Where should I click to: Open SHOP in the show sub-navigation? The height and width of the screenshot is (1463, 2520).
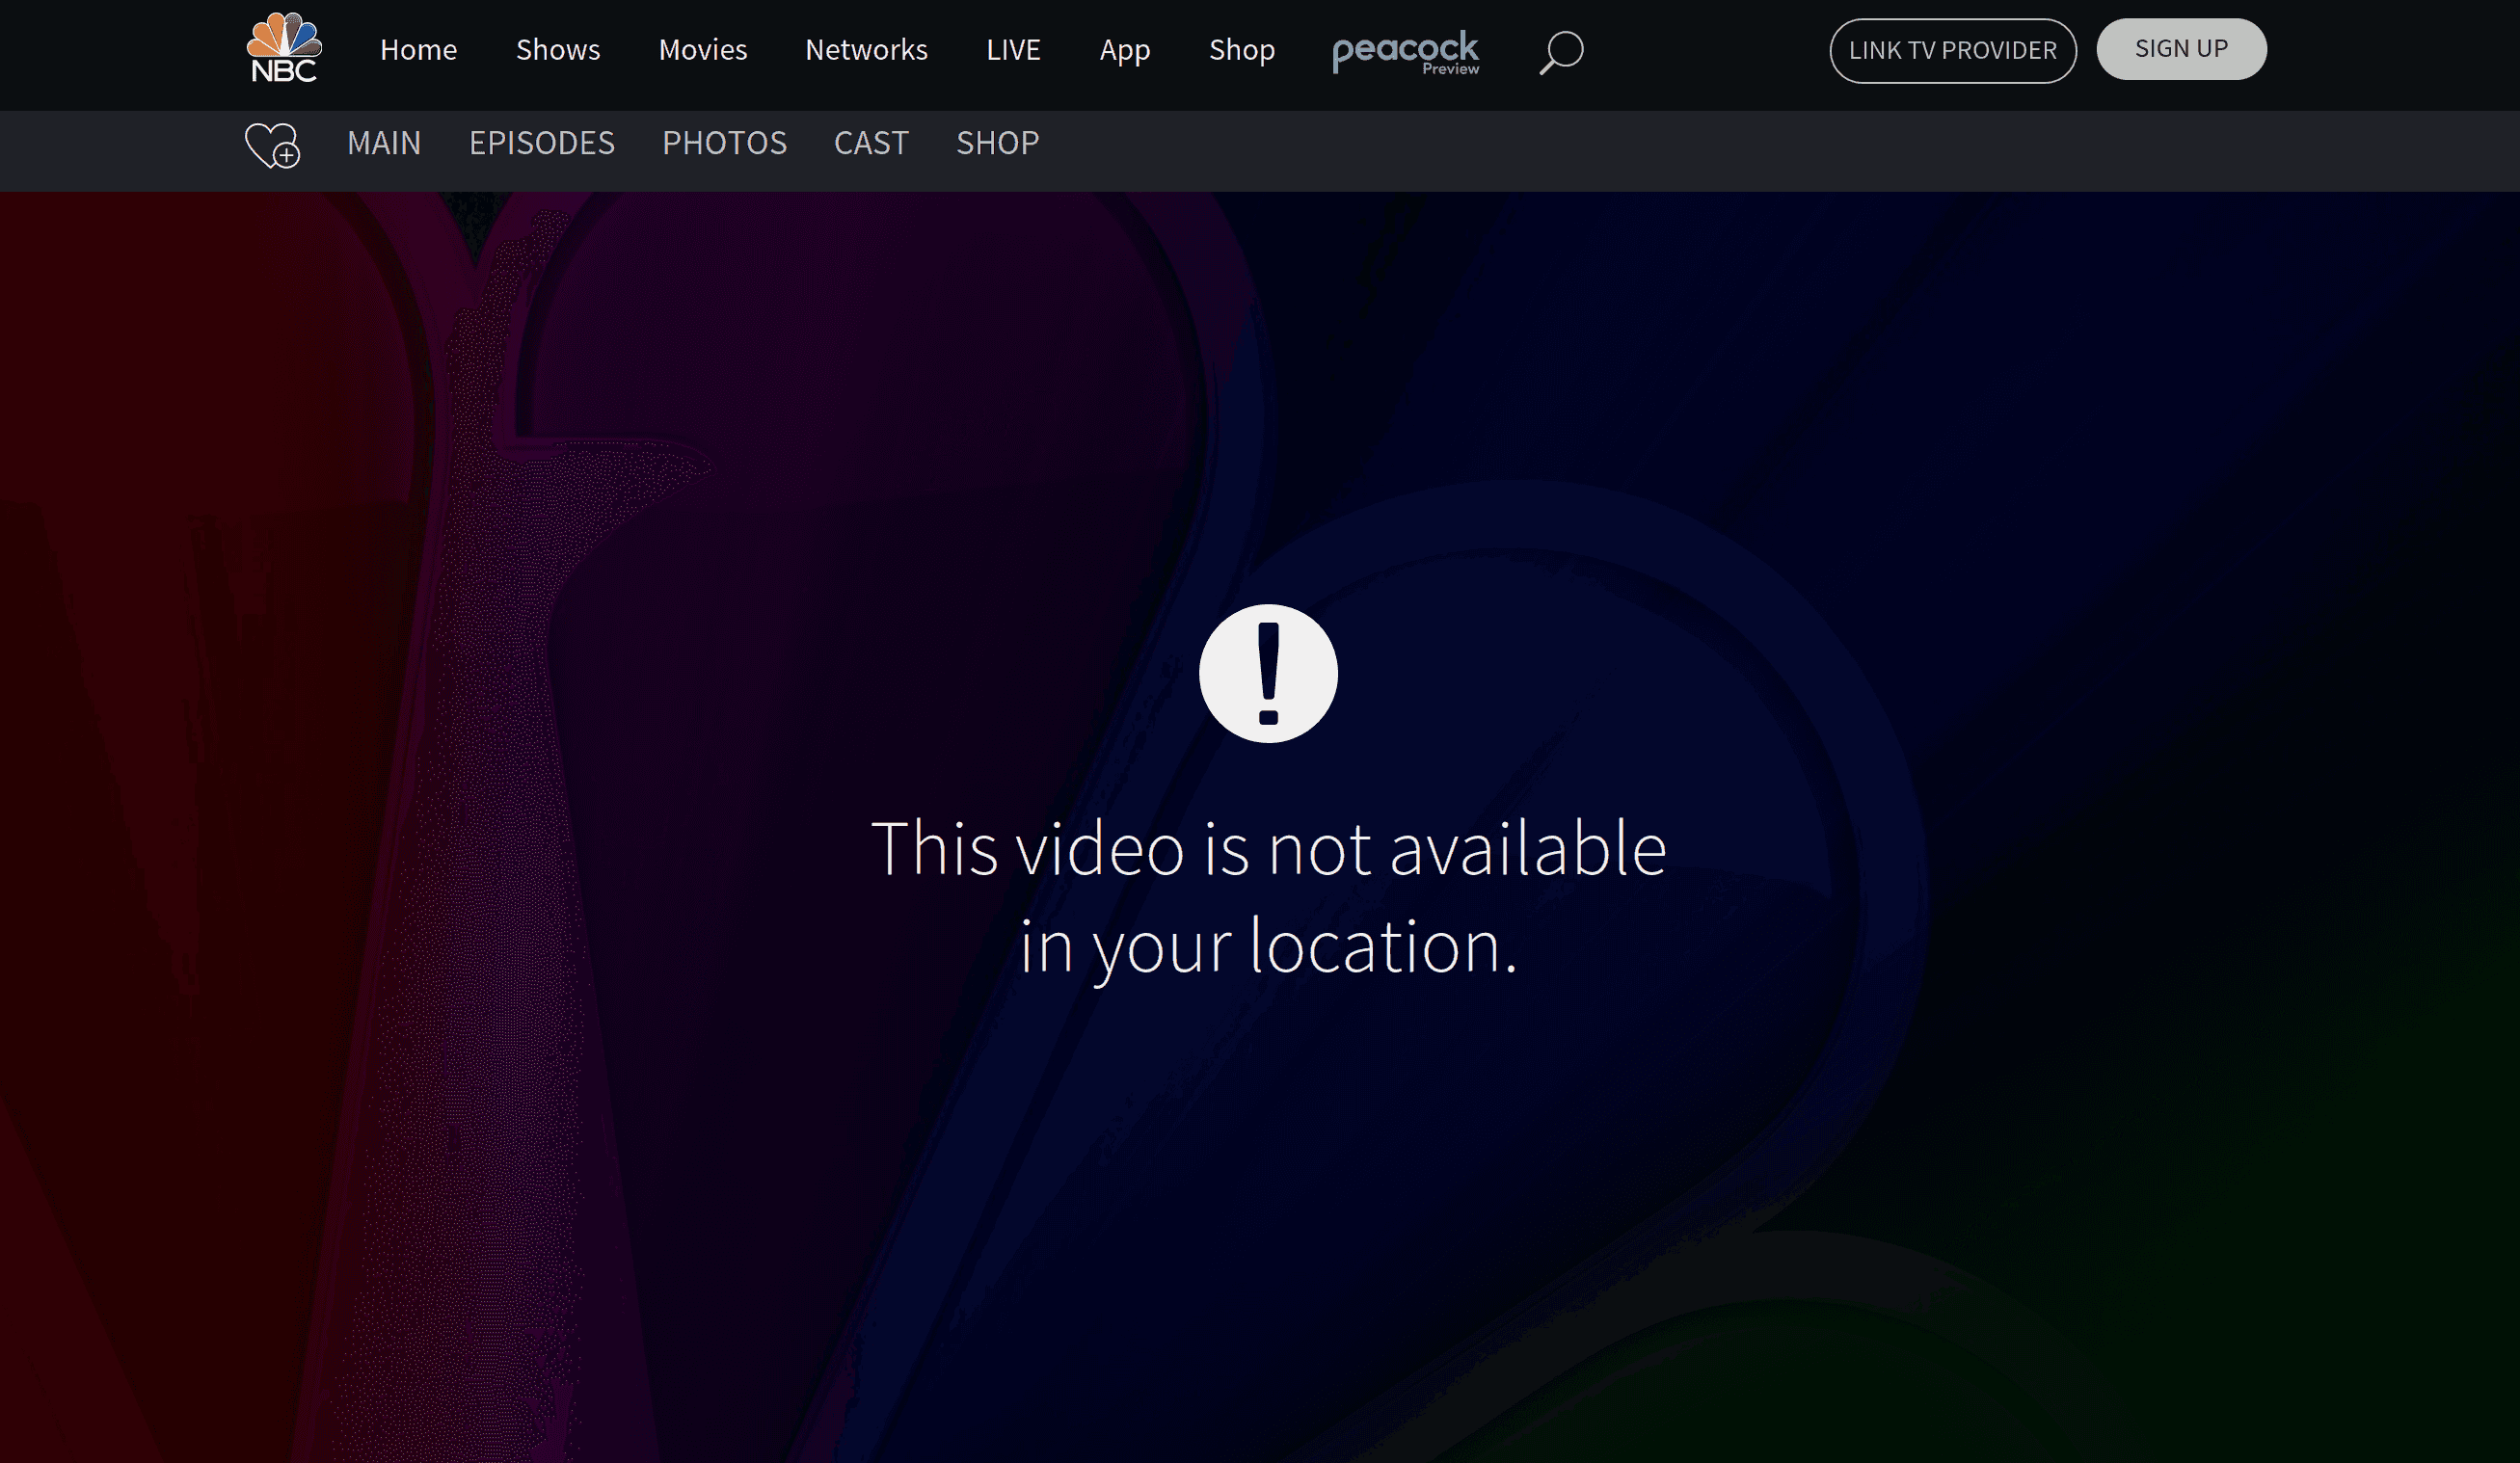(x=998, y=143)
